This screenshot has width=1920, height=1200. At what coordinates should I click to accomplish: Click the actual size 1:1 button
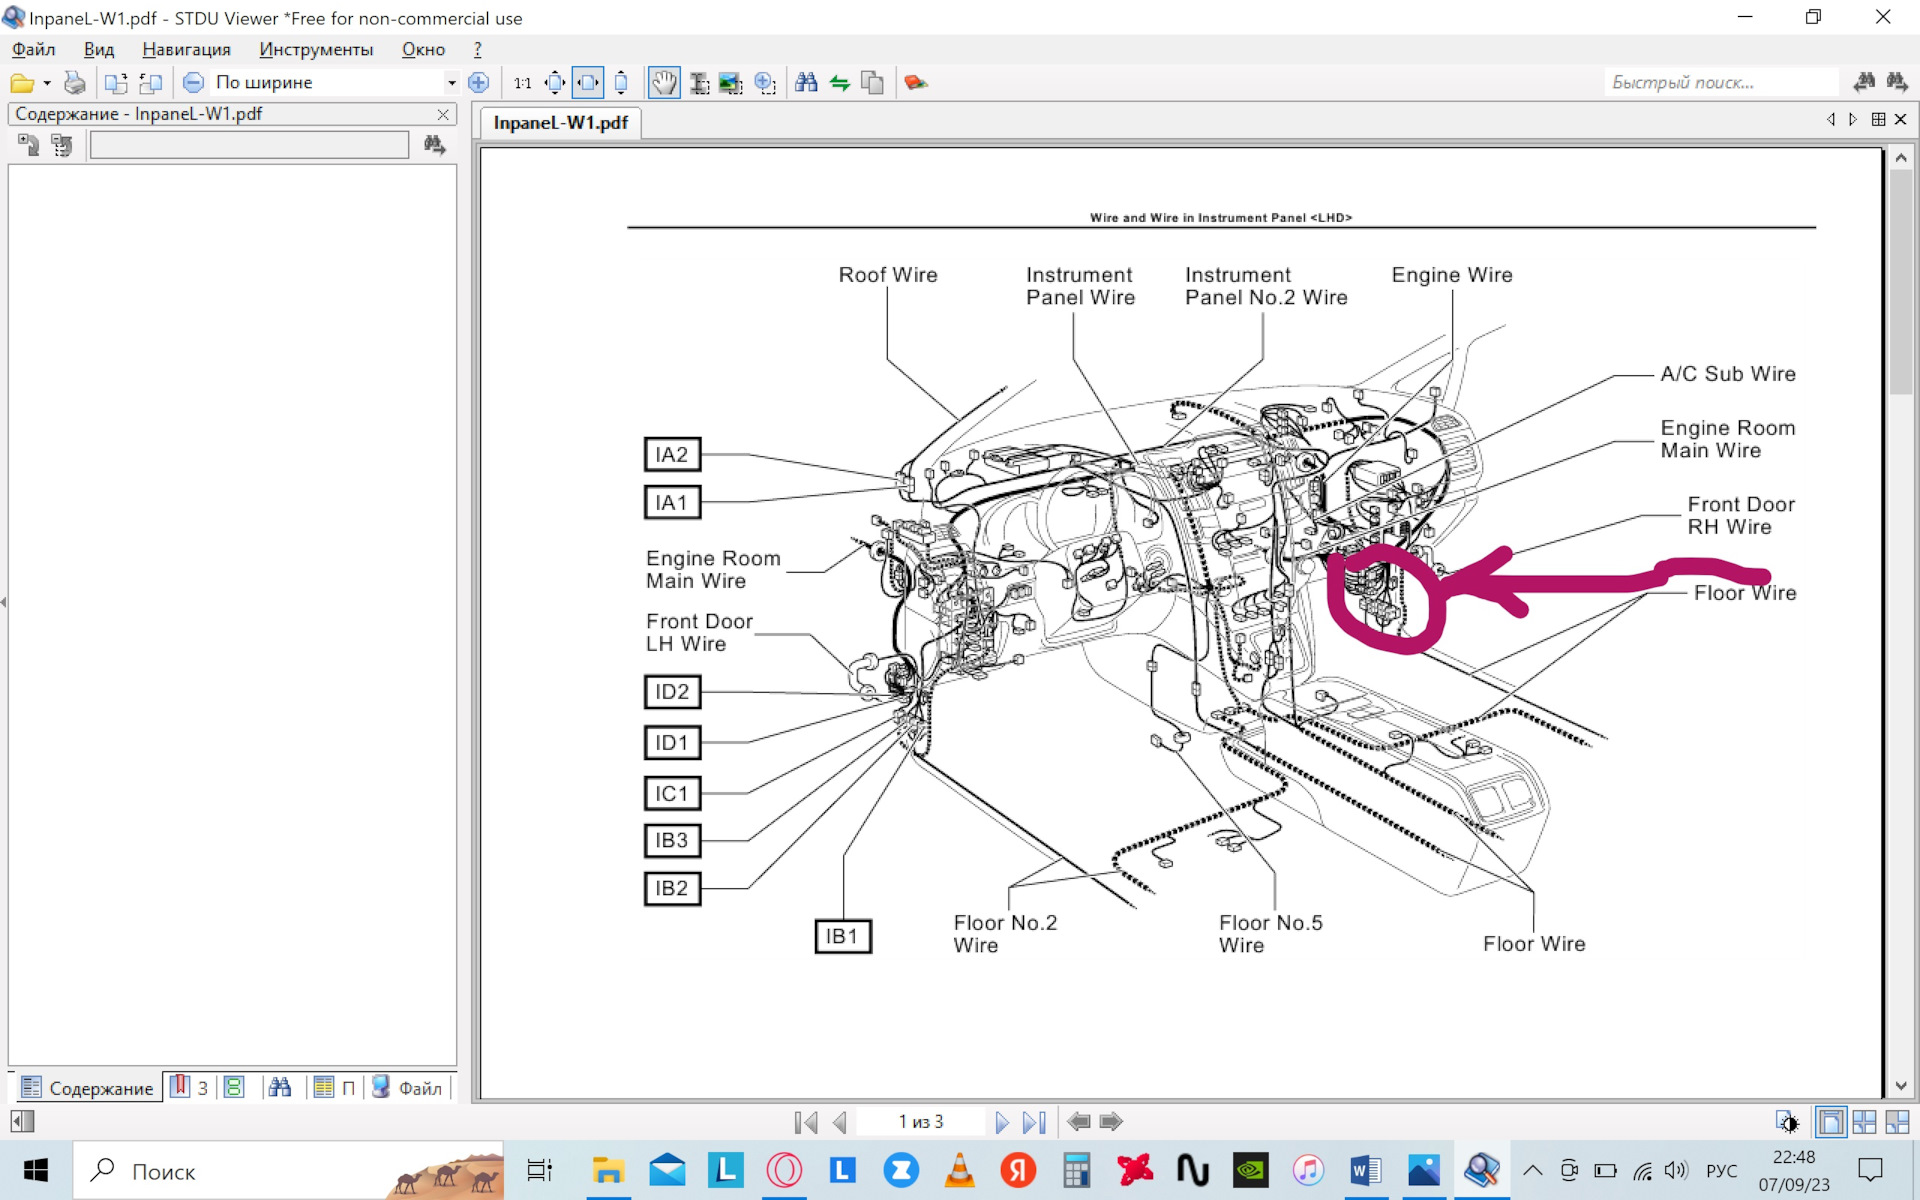(x=522, y=83)
